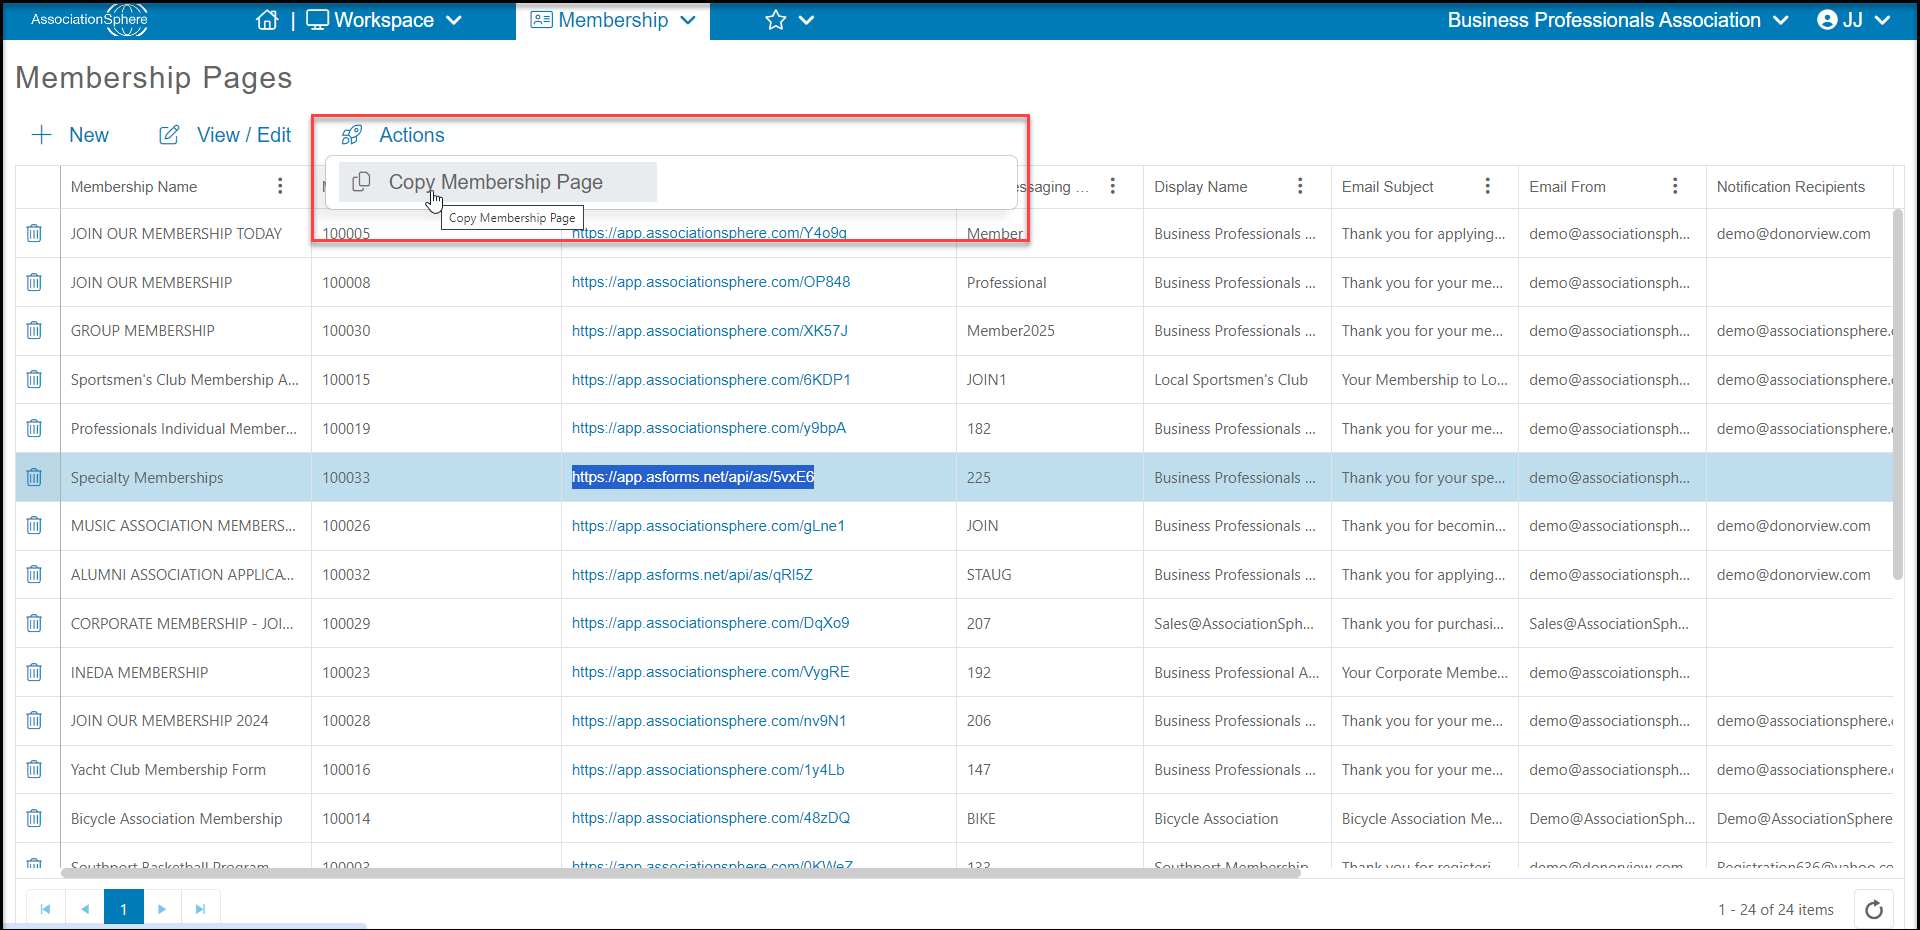Click trash icon for Yacht Club Membership Form

point(34,769)
